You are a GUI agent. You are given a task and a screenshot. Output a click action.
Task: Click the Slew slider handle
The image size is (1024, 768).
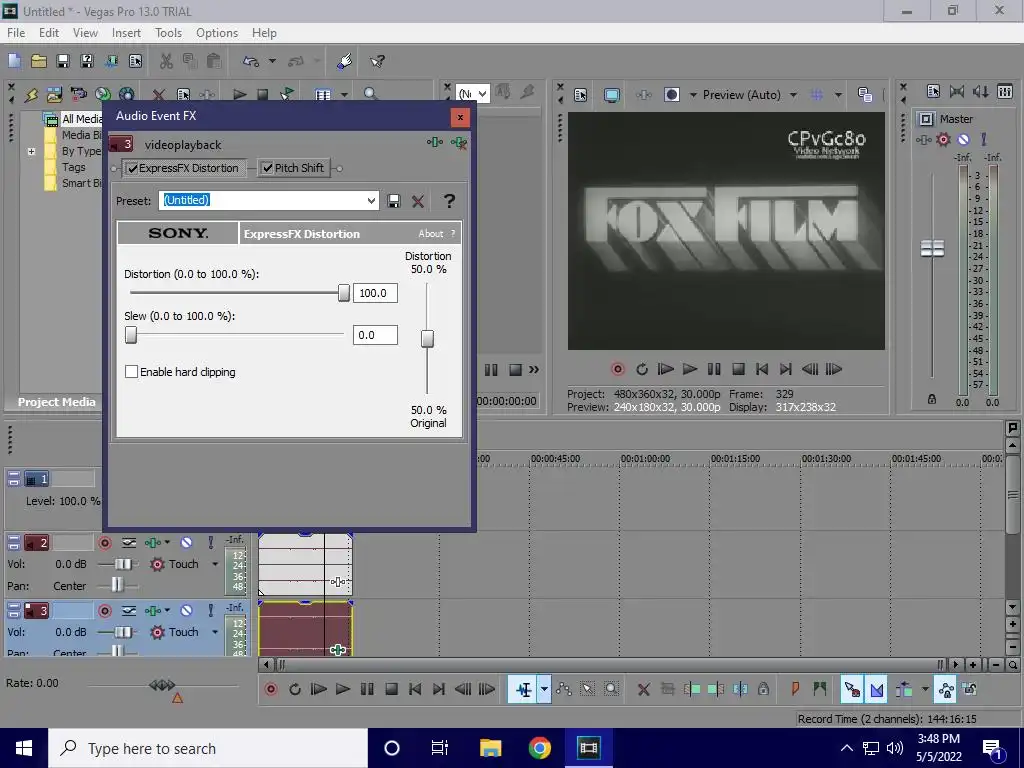click(131, 335)
